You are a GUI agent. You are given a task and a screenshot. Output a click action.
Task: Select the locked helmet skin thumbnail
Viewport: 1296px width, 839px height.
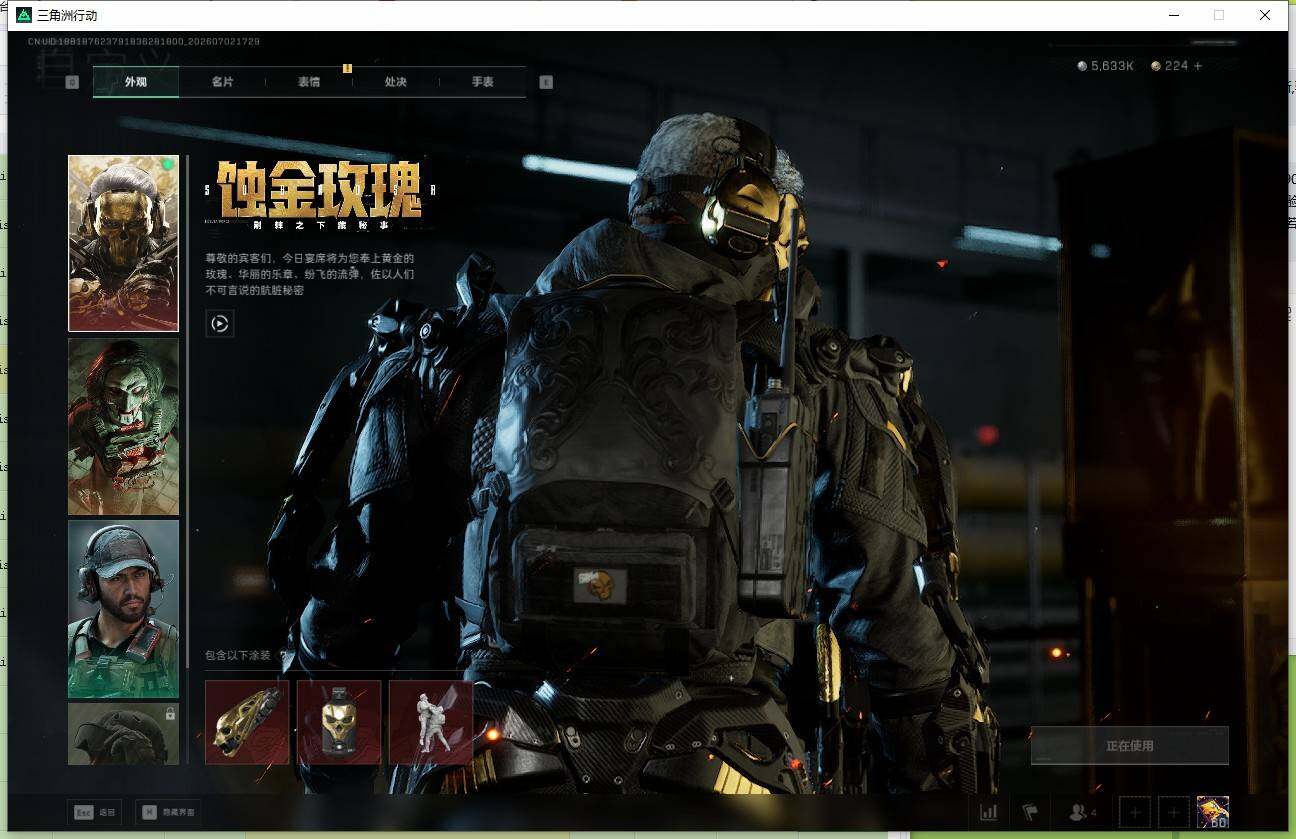point(123,734)
